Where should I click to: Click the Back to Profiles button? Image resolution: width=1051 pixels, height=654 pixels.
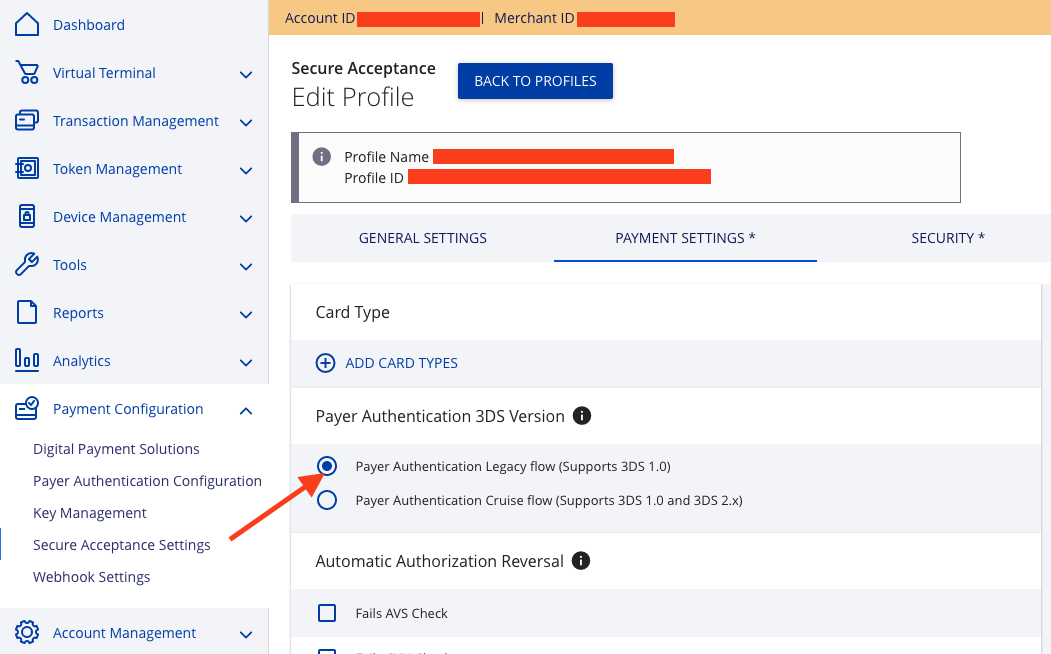pyautogui.click(x=535, y=81)
